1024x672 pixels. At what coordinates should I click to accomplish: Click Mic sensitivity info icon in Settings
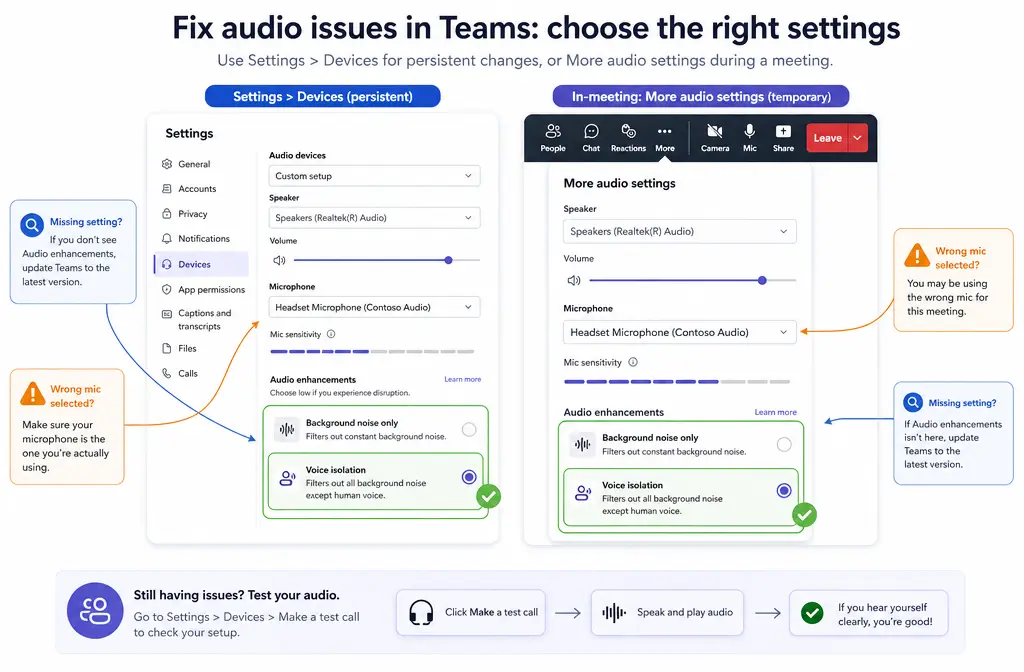click(x=331, y=334)
